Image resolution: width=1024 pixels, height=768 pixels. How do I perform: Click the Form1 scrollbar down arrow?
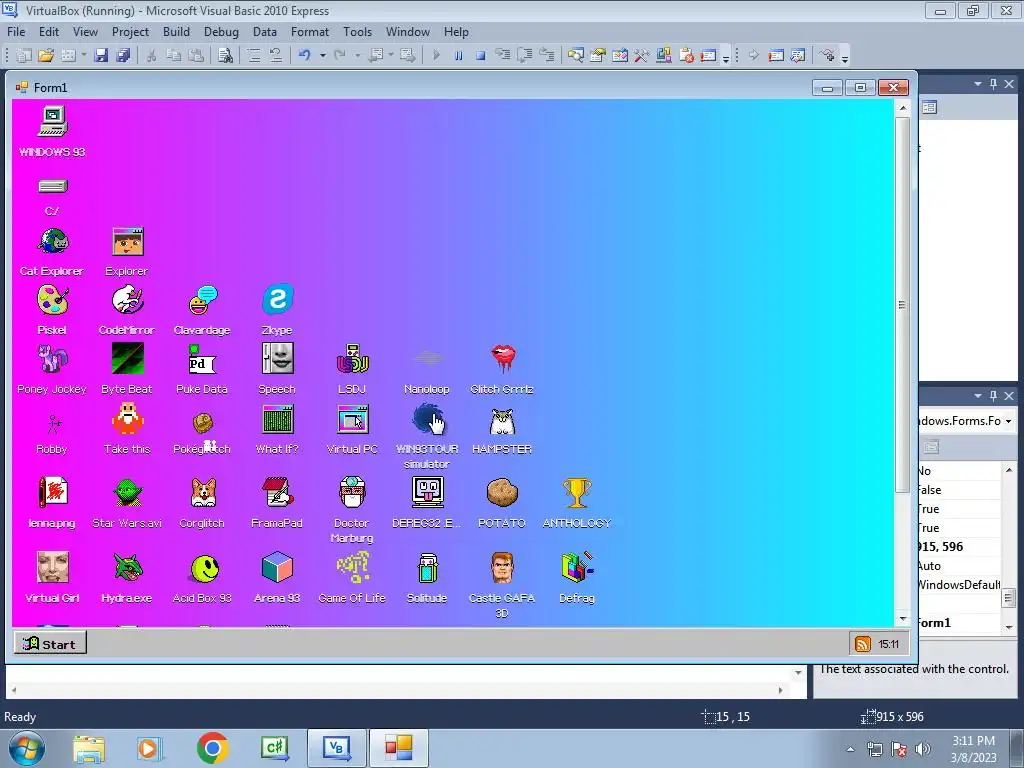[x=903, y=618]
